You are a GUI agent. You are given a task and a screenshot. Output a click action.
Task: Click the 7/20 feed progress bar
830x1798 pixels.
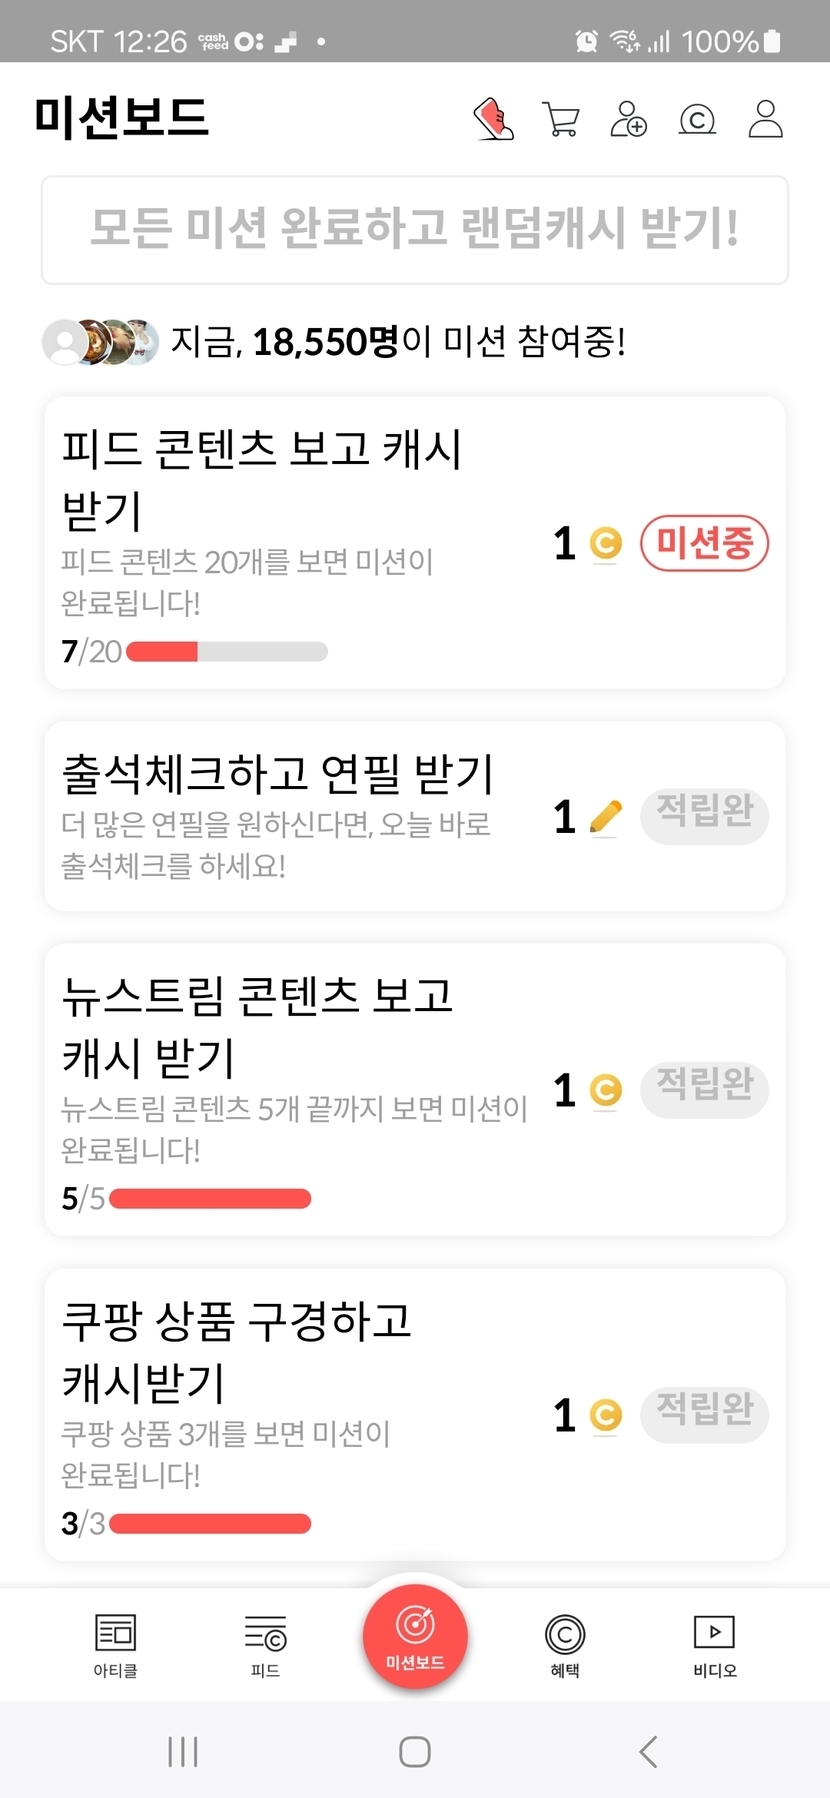(x=227, y=652)
